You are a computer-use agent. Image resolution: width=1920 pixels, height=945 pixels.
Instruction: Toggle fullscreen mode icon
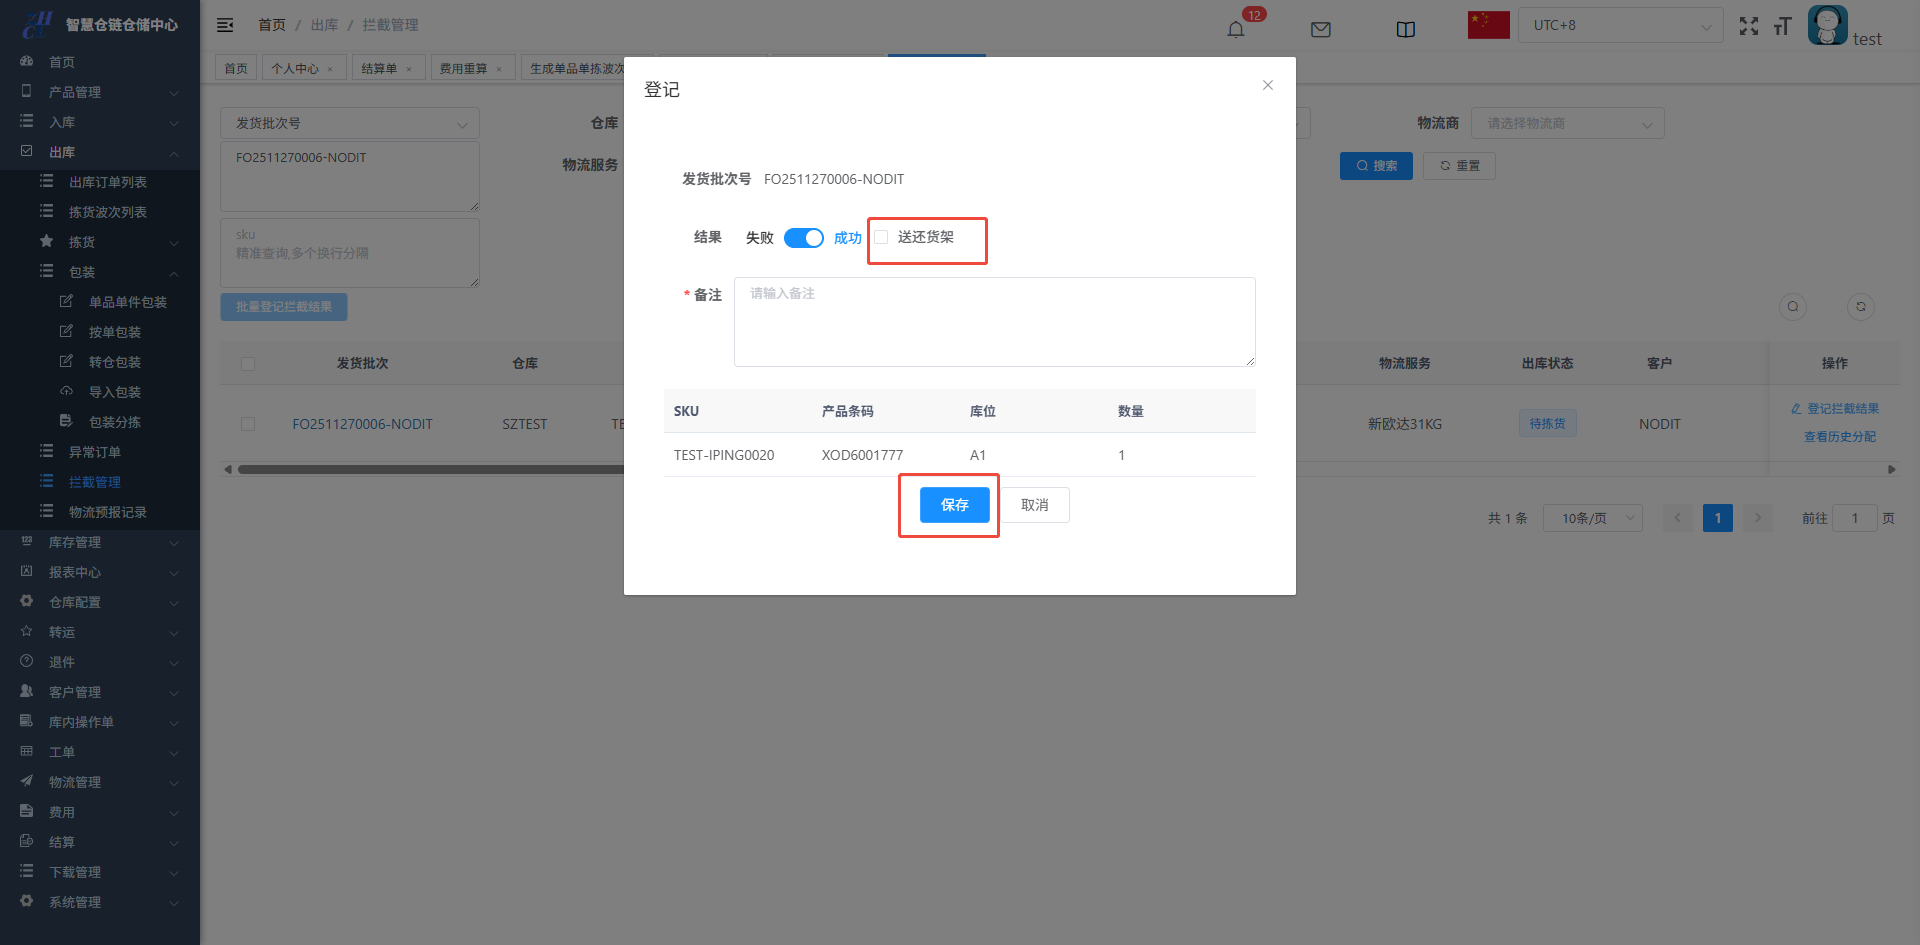1748,26
